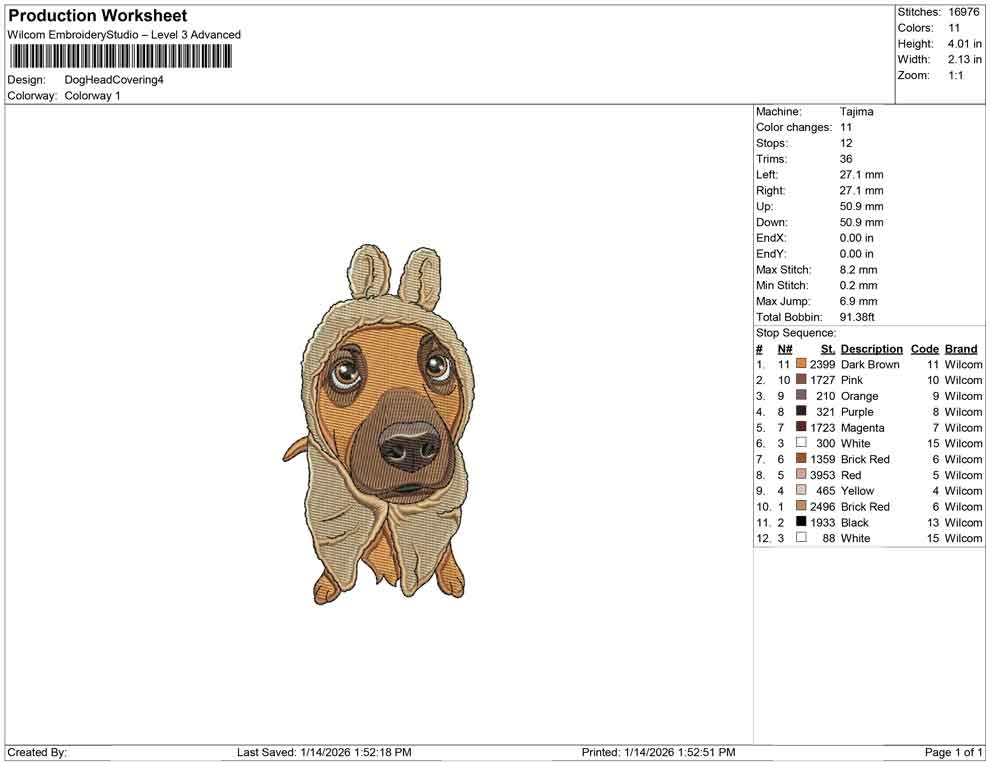The image size is (990, 762).
Task: Click the Red thread swatch in row 8
Action: pos(800,474)
